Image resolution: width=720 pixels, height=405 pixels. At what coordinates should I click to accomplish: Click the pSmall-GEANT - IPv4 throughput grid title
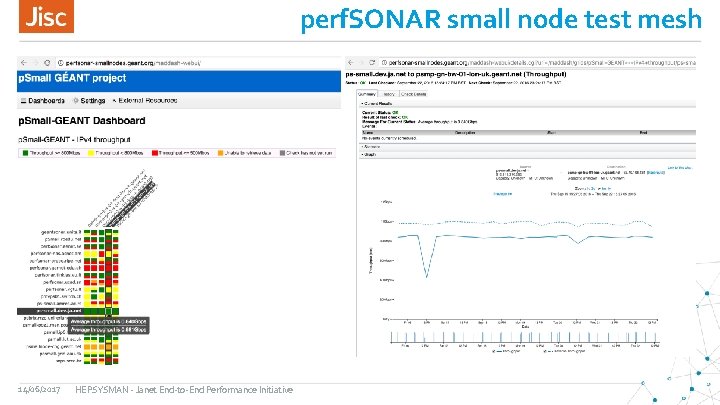click(74, 140)
